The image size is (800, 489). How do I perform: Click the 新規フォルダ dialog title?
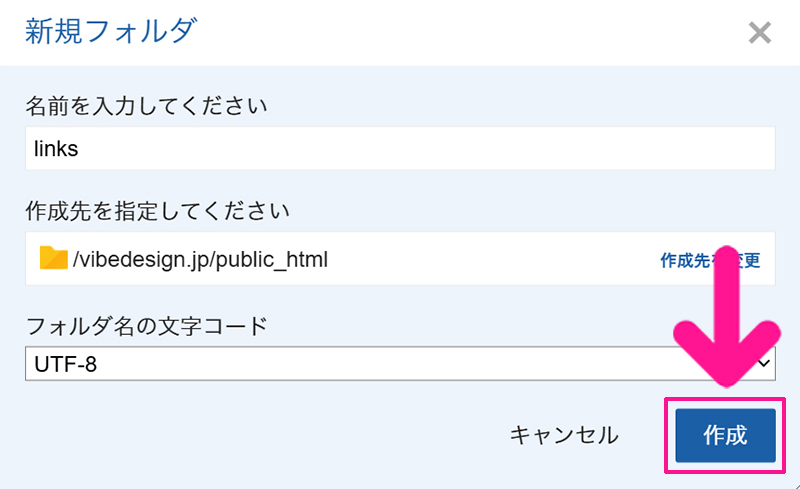click(109, 31)
